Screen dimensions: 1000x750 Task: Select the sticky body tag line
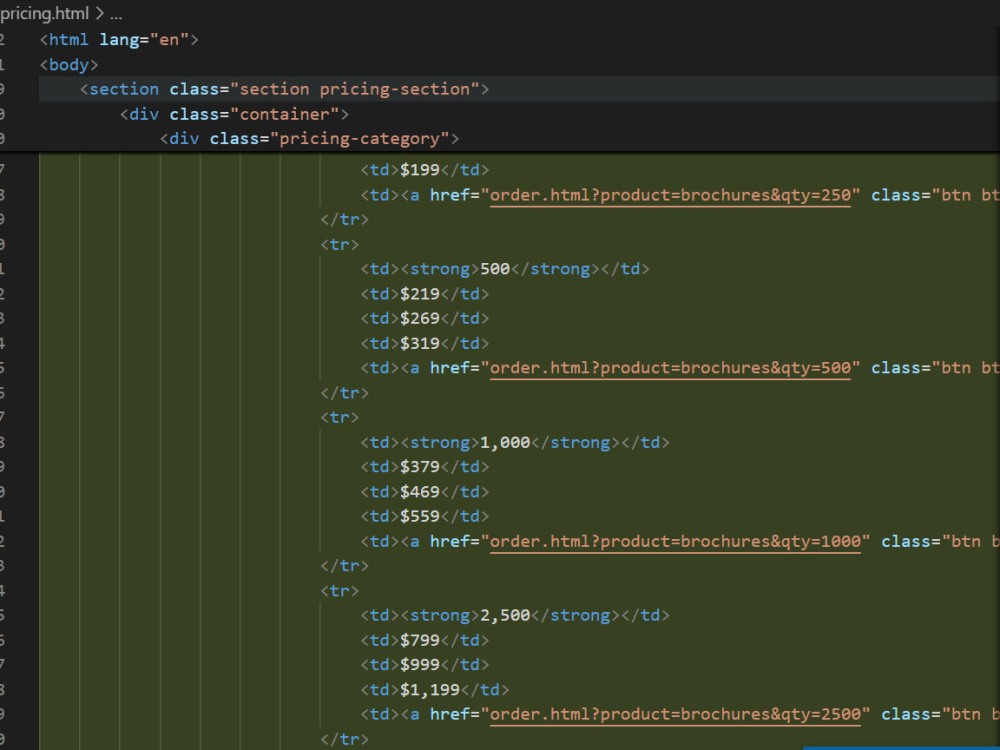click(69, 65)
